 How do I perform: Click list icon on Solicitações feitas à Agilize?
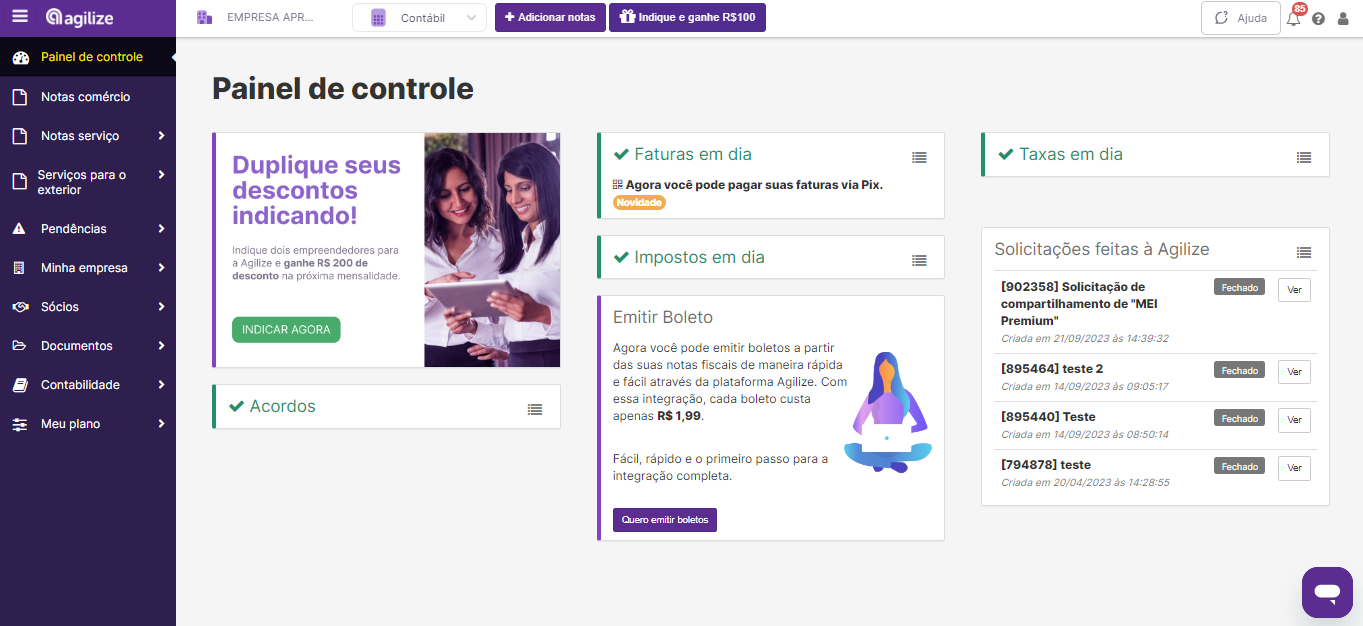point(1304,253)
